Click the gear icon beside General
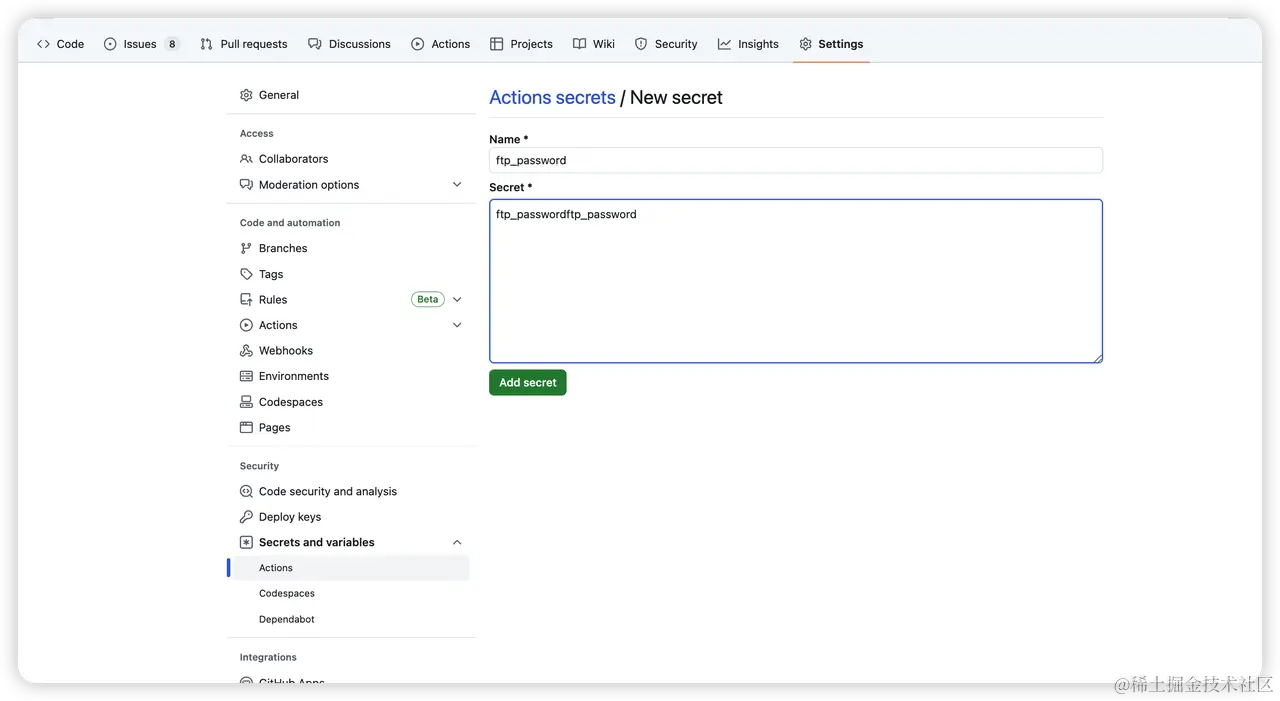 [246, 95]
